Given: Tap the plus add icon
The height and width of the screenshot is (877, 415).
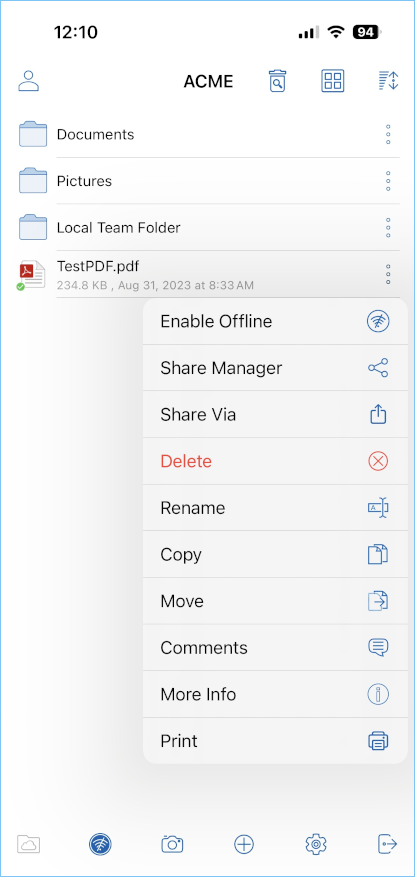Looking at the screenshot, I should (x=244, y=843).
